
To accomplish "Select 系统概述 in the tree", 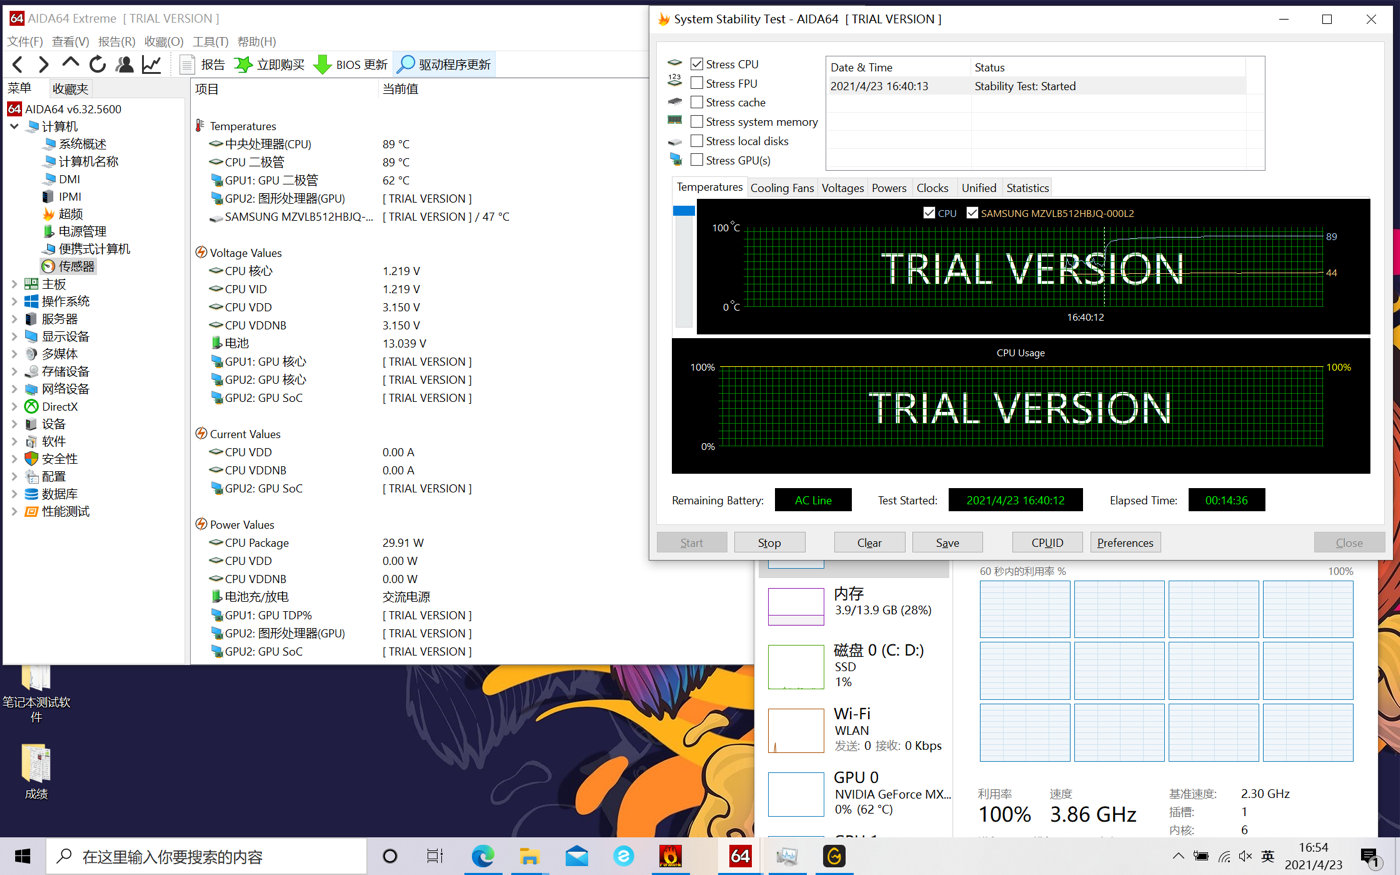I will point(82,144).
